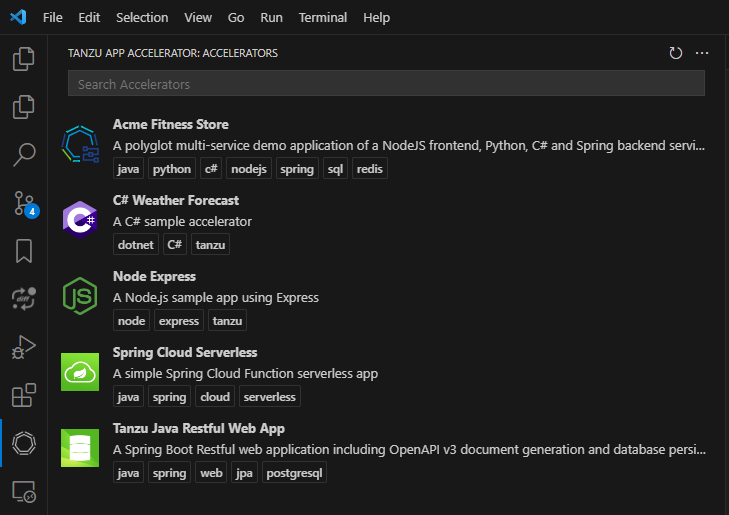Click the spring tag on Spring Cloud Serverless

(169, 396)
